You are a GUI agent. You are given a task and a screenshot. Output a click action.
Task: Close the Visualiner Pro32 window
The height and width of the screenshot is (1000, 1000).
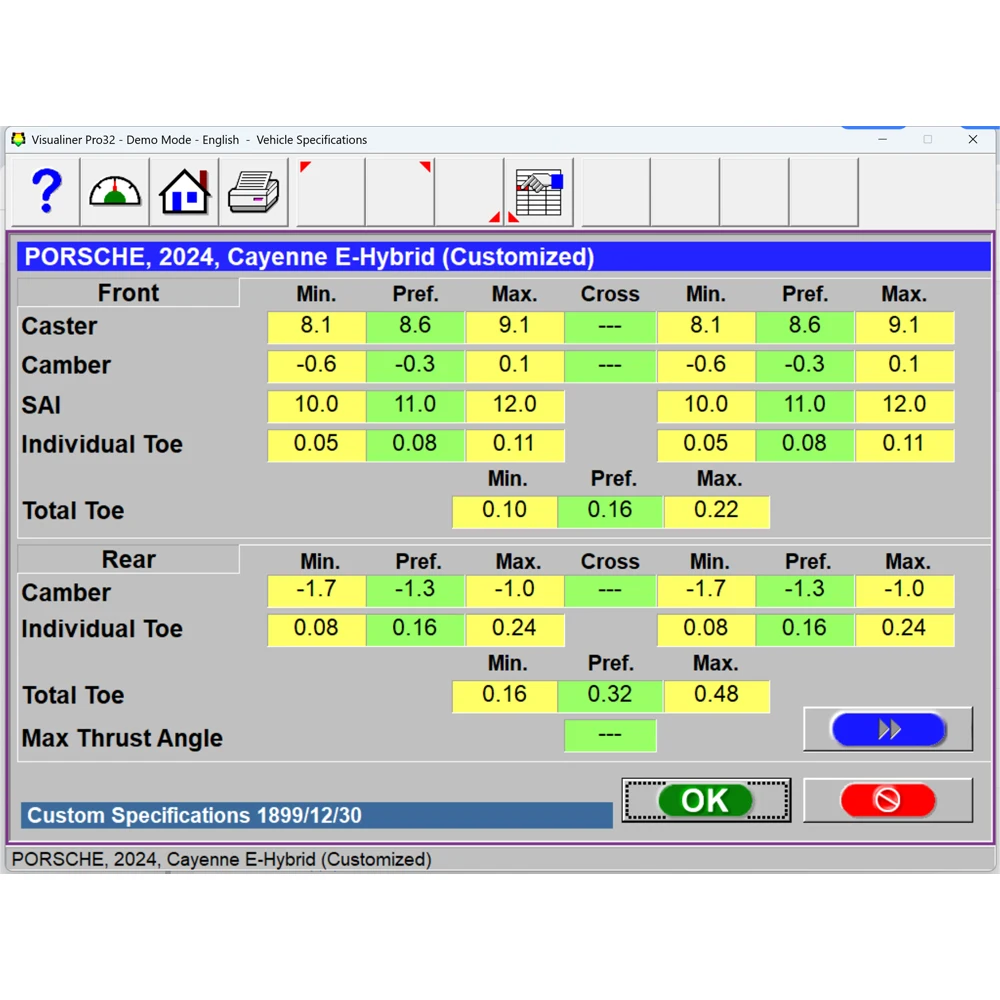(x=972, y=140)
